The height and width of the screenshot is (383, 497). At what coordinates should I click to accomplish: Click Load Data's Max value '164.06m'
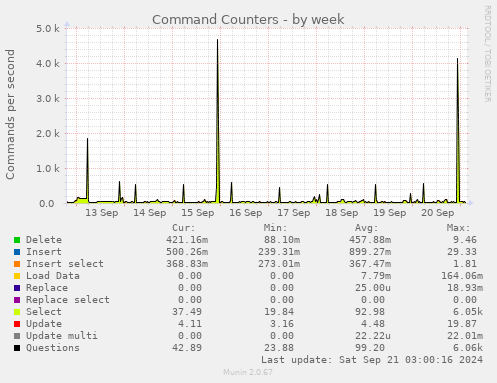coord(462,276)
